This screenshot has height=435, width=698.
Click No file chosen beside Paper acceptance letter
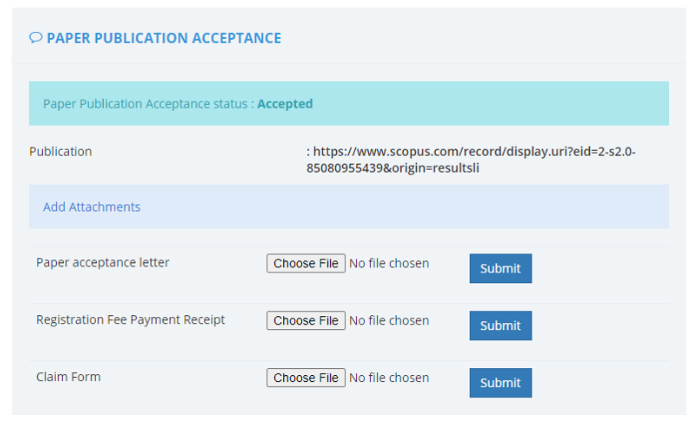pos(389,264)
